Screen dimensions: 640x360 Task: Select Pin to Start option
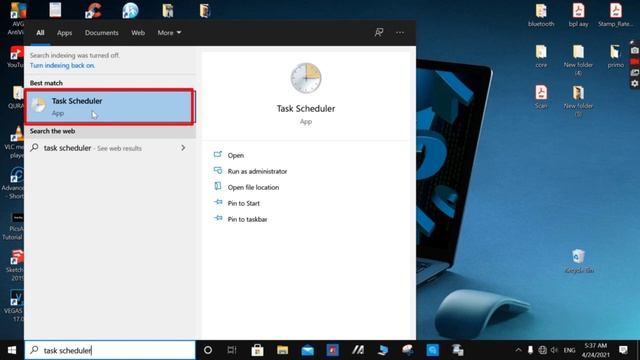pyautogui.click(x=243, y=203)
